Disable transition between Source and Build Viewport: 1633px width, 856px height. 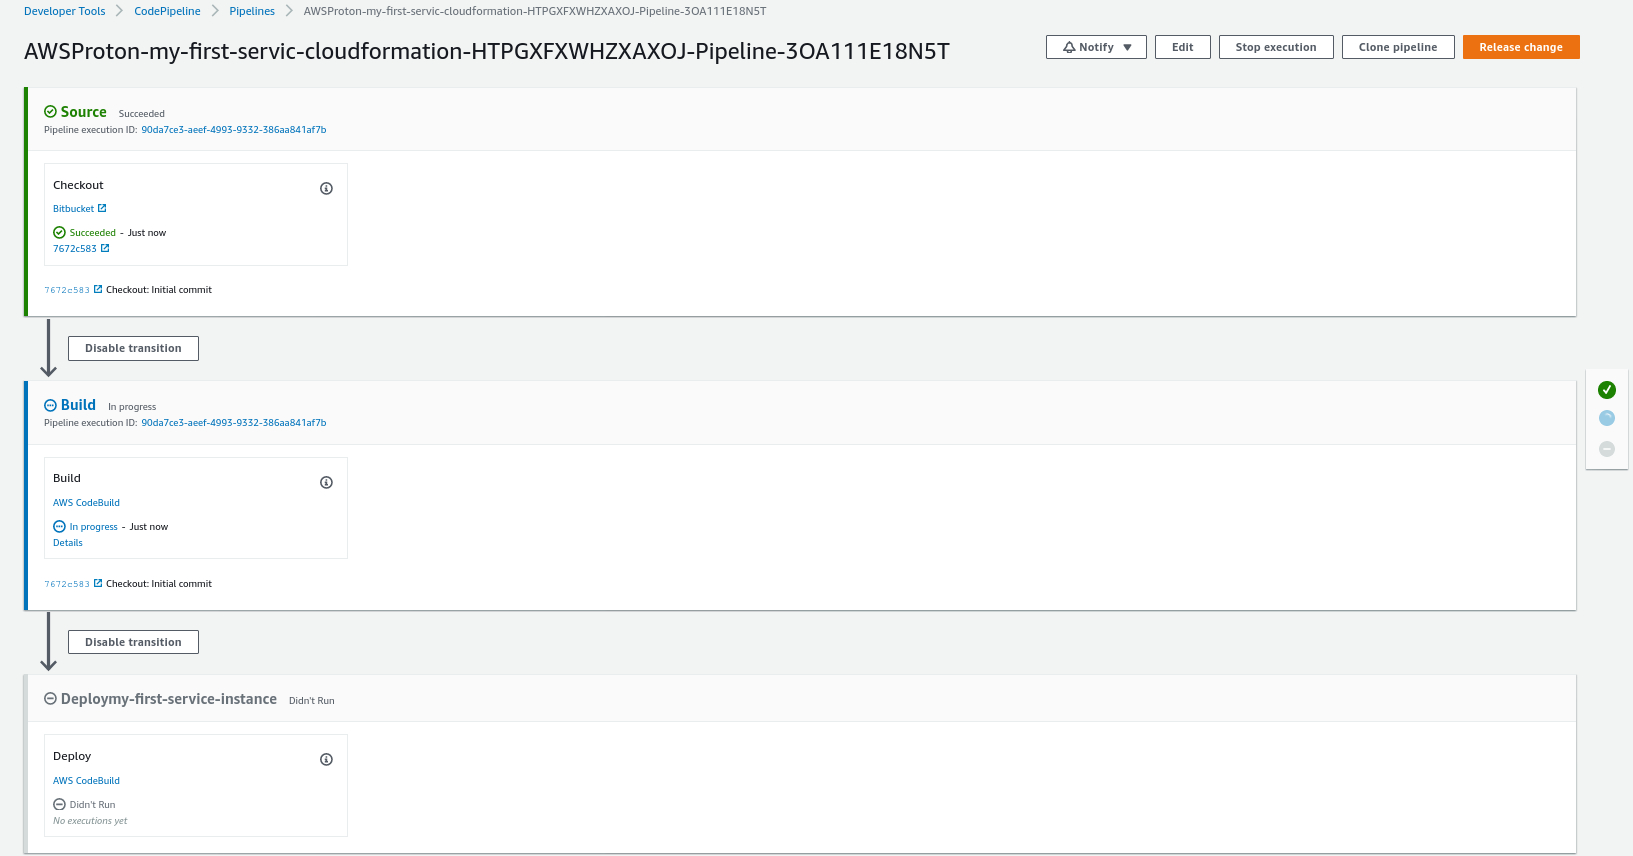point(133,348)
